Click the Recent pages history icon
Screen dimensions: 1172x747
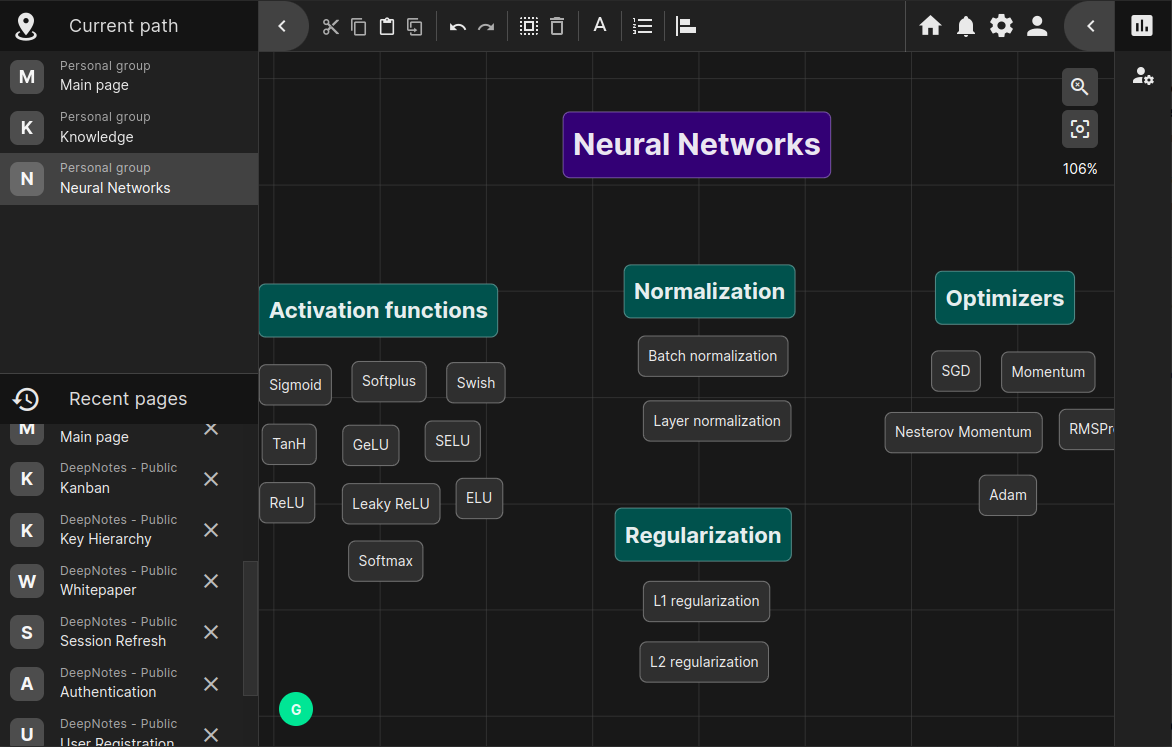pyautogui.click(x=26, y=399)
